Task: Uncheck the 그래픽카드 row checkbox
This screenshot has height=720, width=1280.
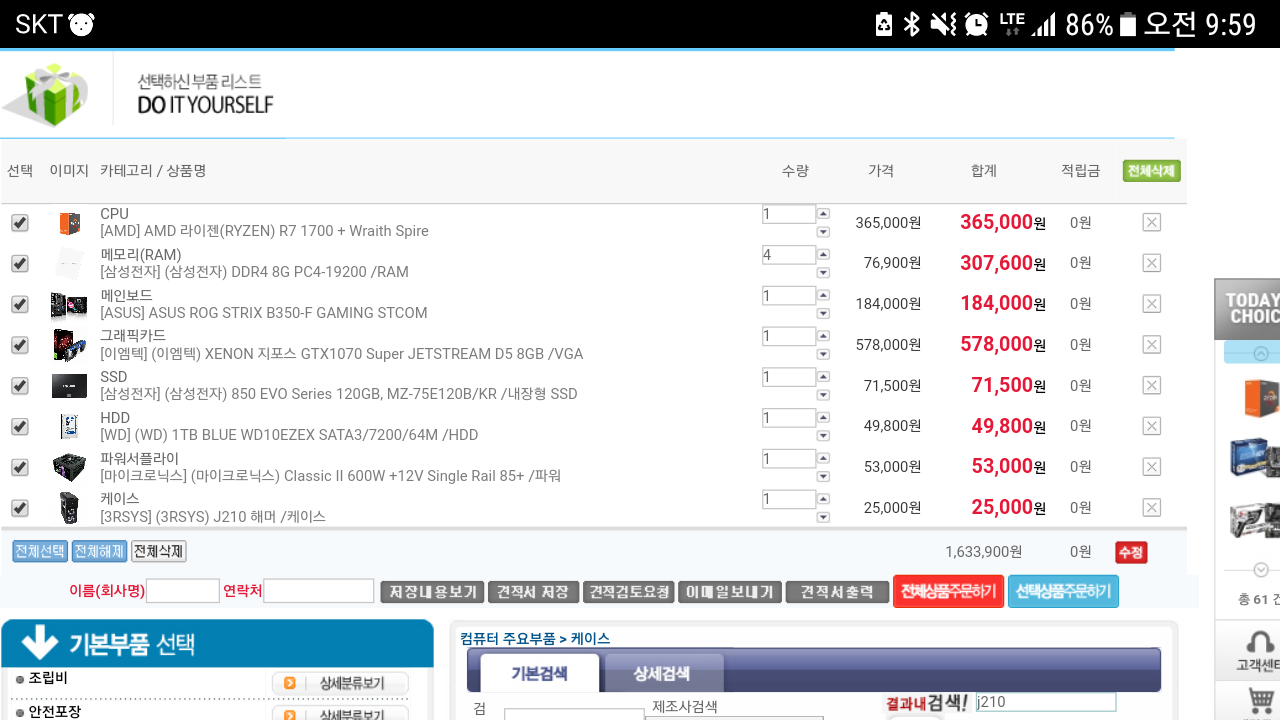Action: (x=19, y=345)
